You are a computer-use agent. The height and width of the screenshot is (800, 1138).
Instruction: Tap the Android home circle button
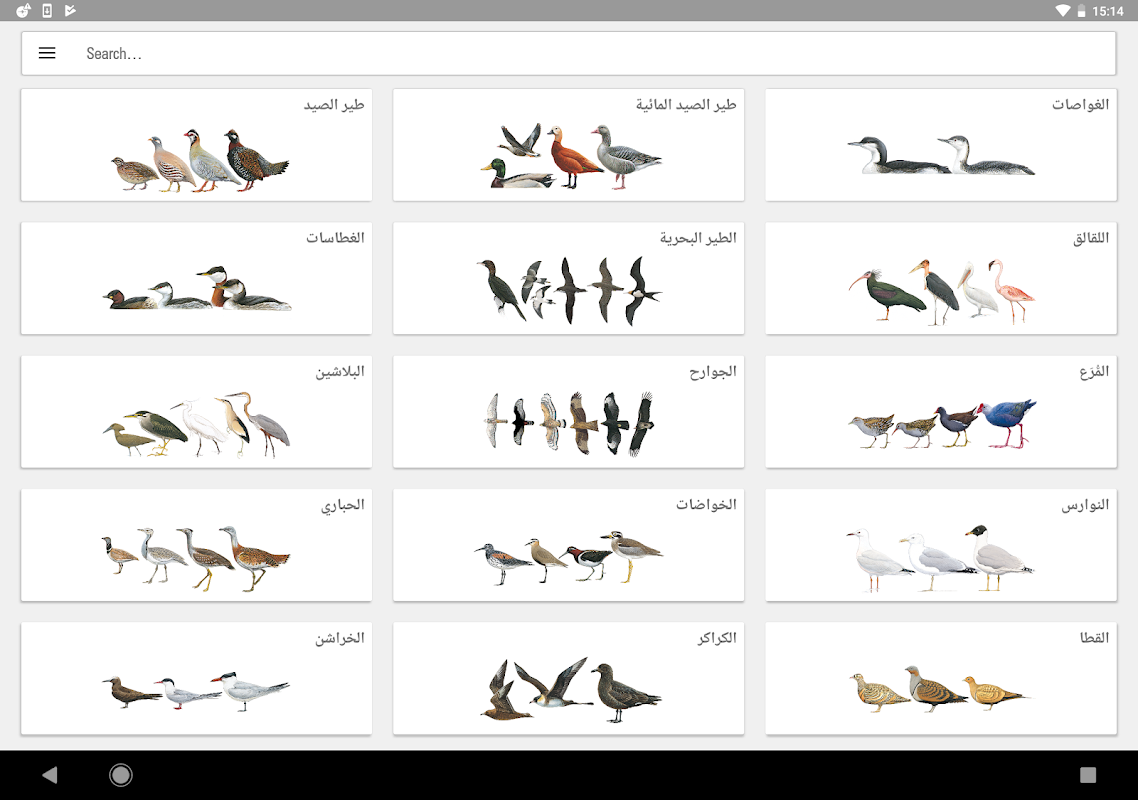(x=120, y=775)
